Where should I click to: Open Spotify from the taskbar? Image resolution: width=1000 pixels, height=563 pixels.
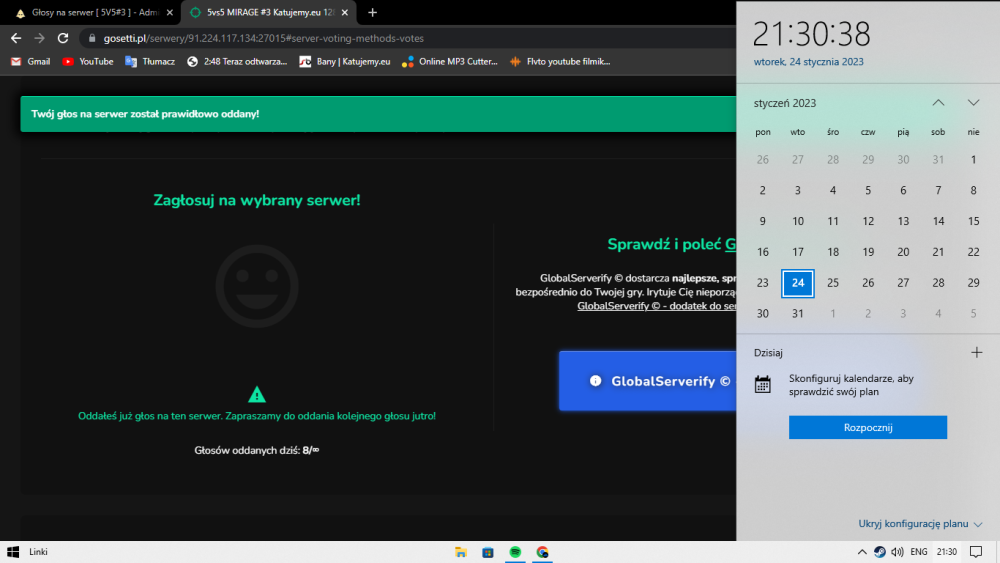coord(515,552)
